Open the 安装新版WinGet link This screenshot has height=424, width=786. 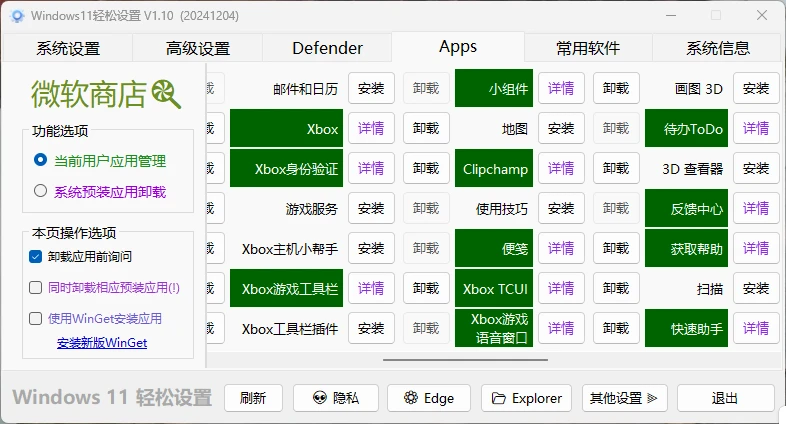pos(102,343)
